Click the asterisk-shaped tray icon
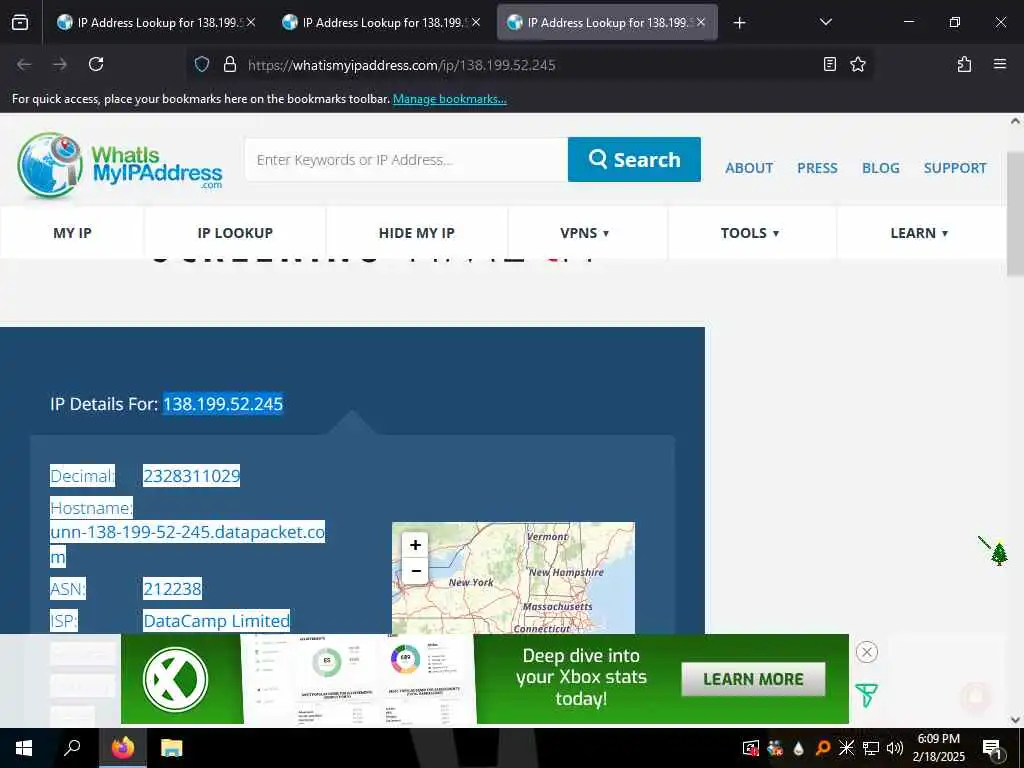The height and width of the screenshot is (768, 1024). tap(846, 748)
